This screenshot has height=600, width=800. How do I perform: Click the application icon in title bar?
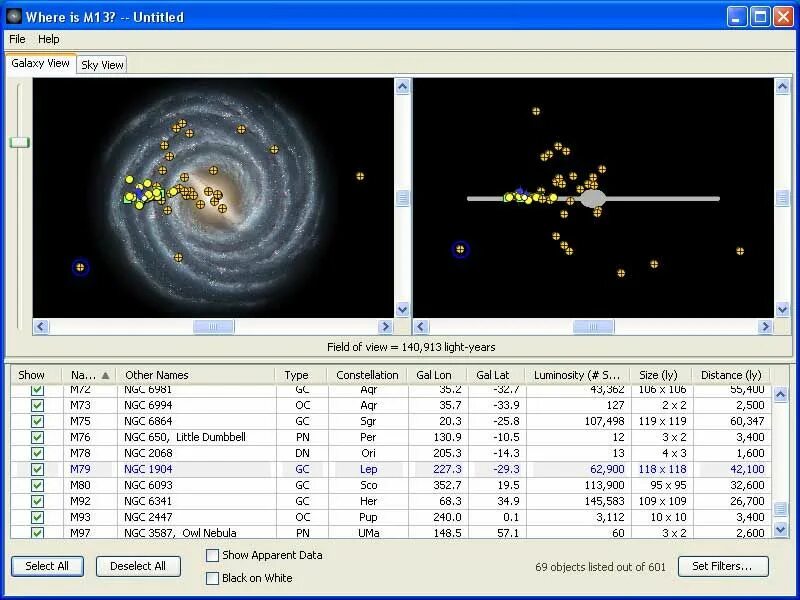[x=14, y=16]
